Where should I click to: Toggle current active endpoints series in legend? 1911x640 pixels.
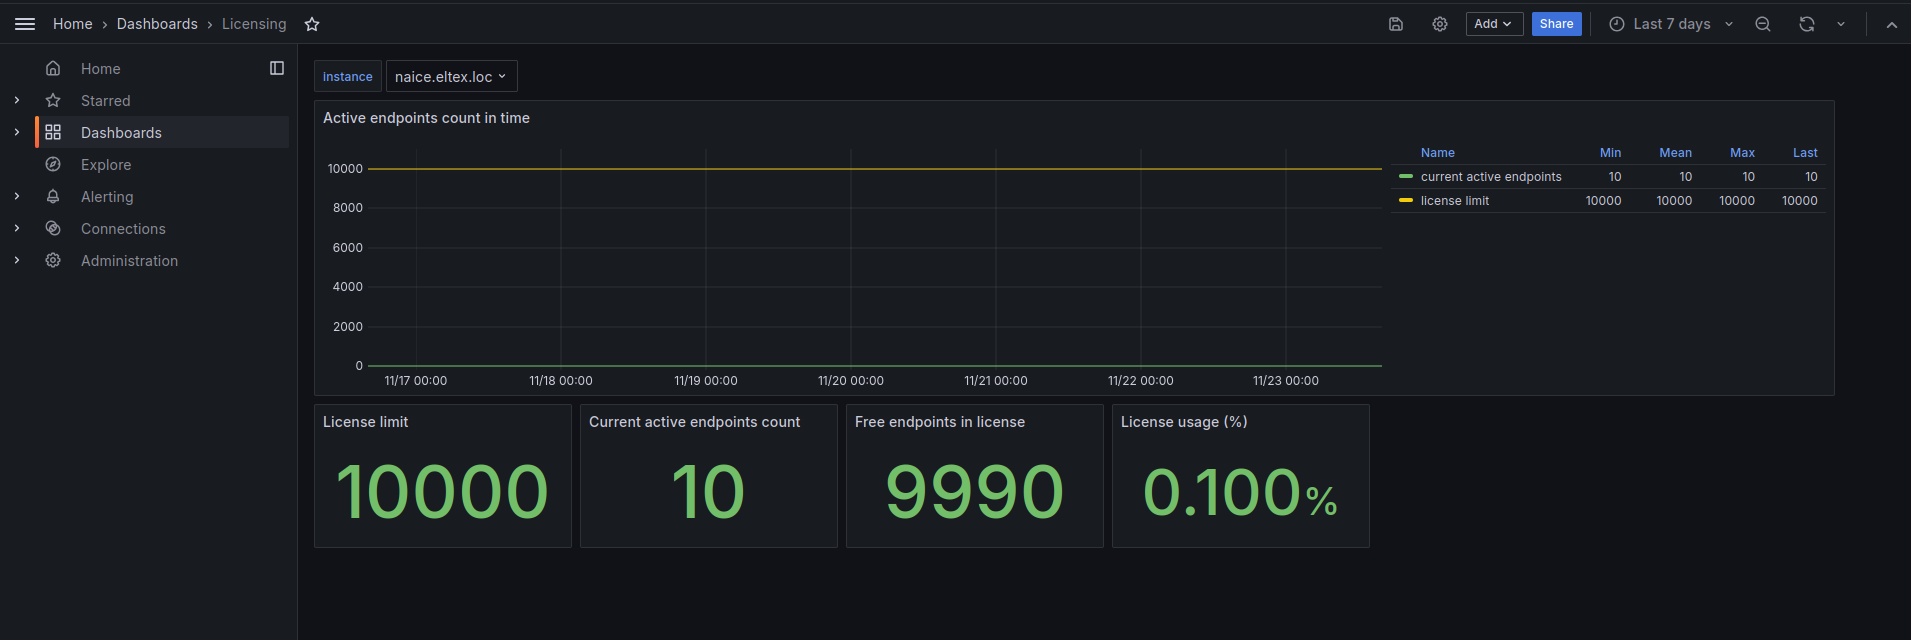1491,177
